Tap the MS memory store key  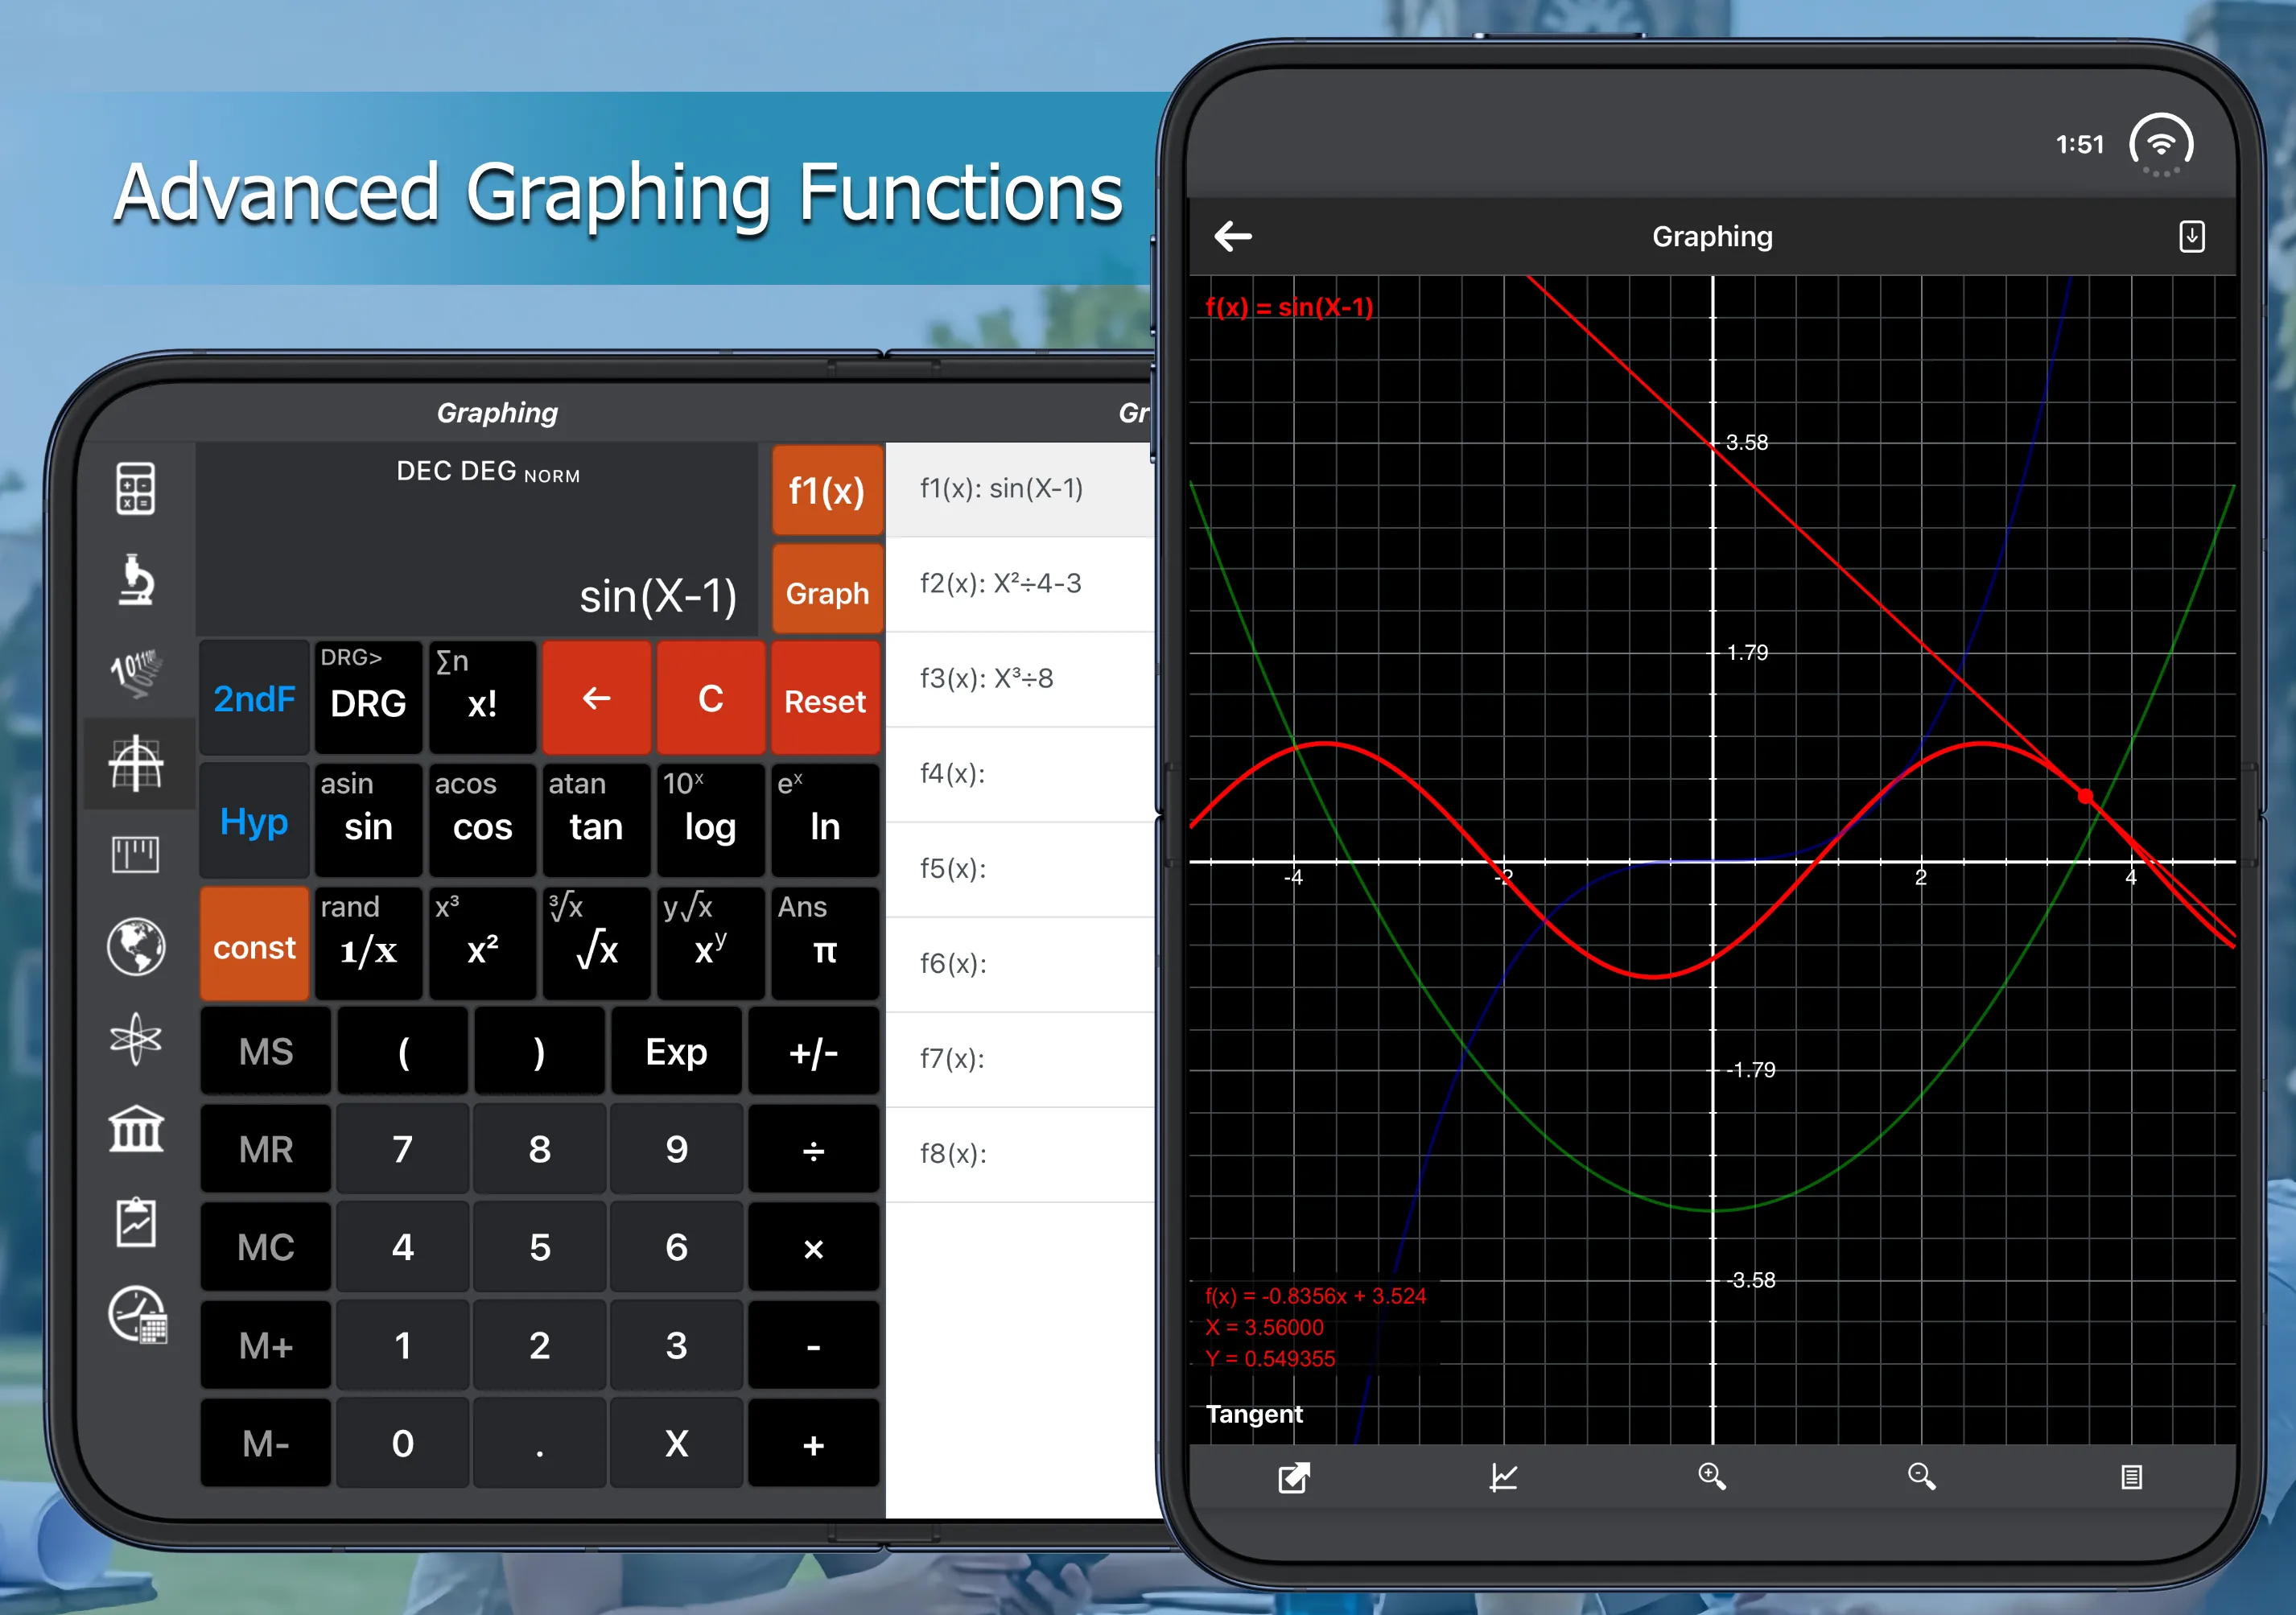click(x=266, y=1051)
